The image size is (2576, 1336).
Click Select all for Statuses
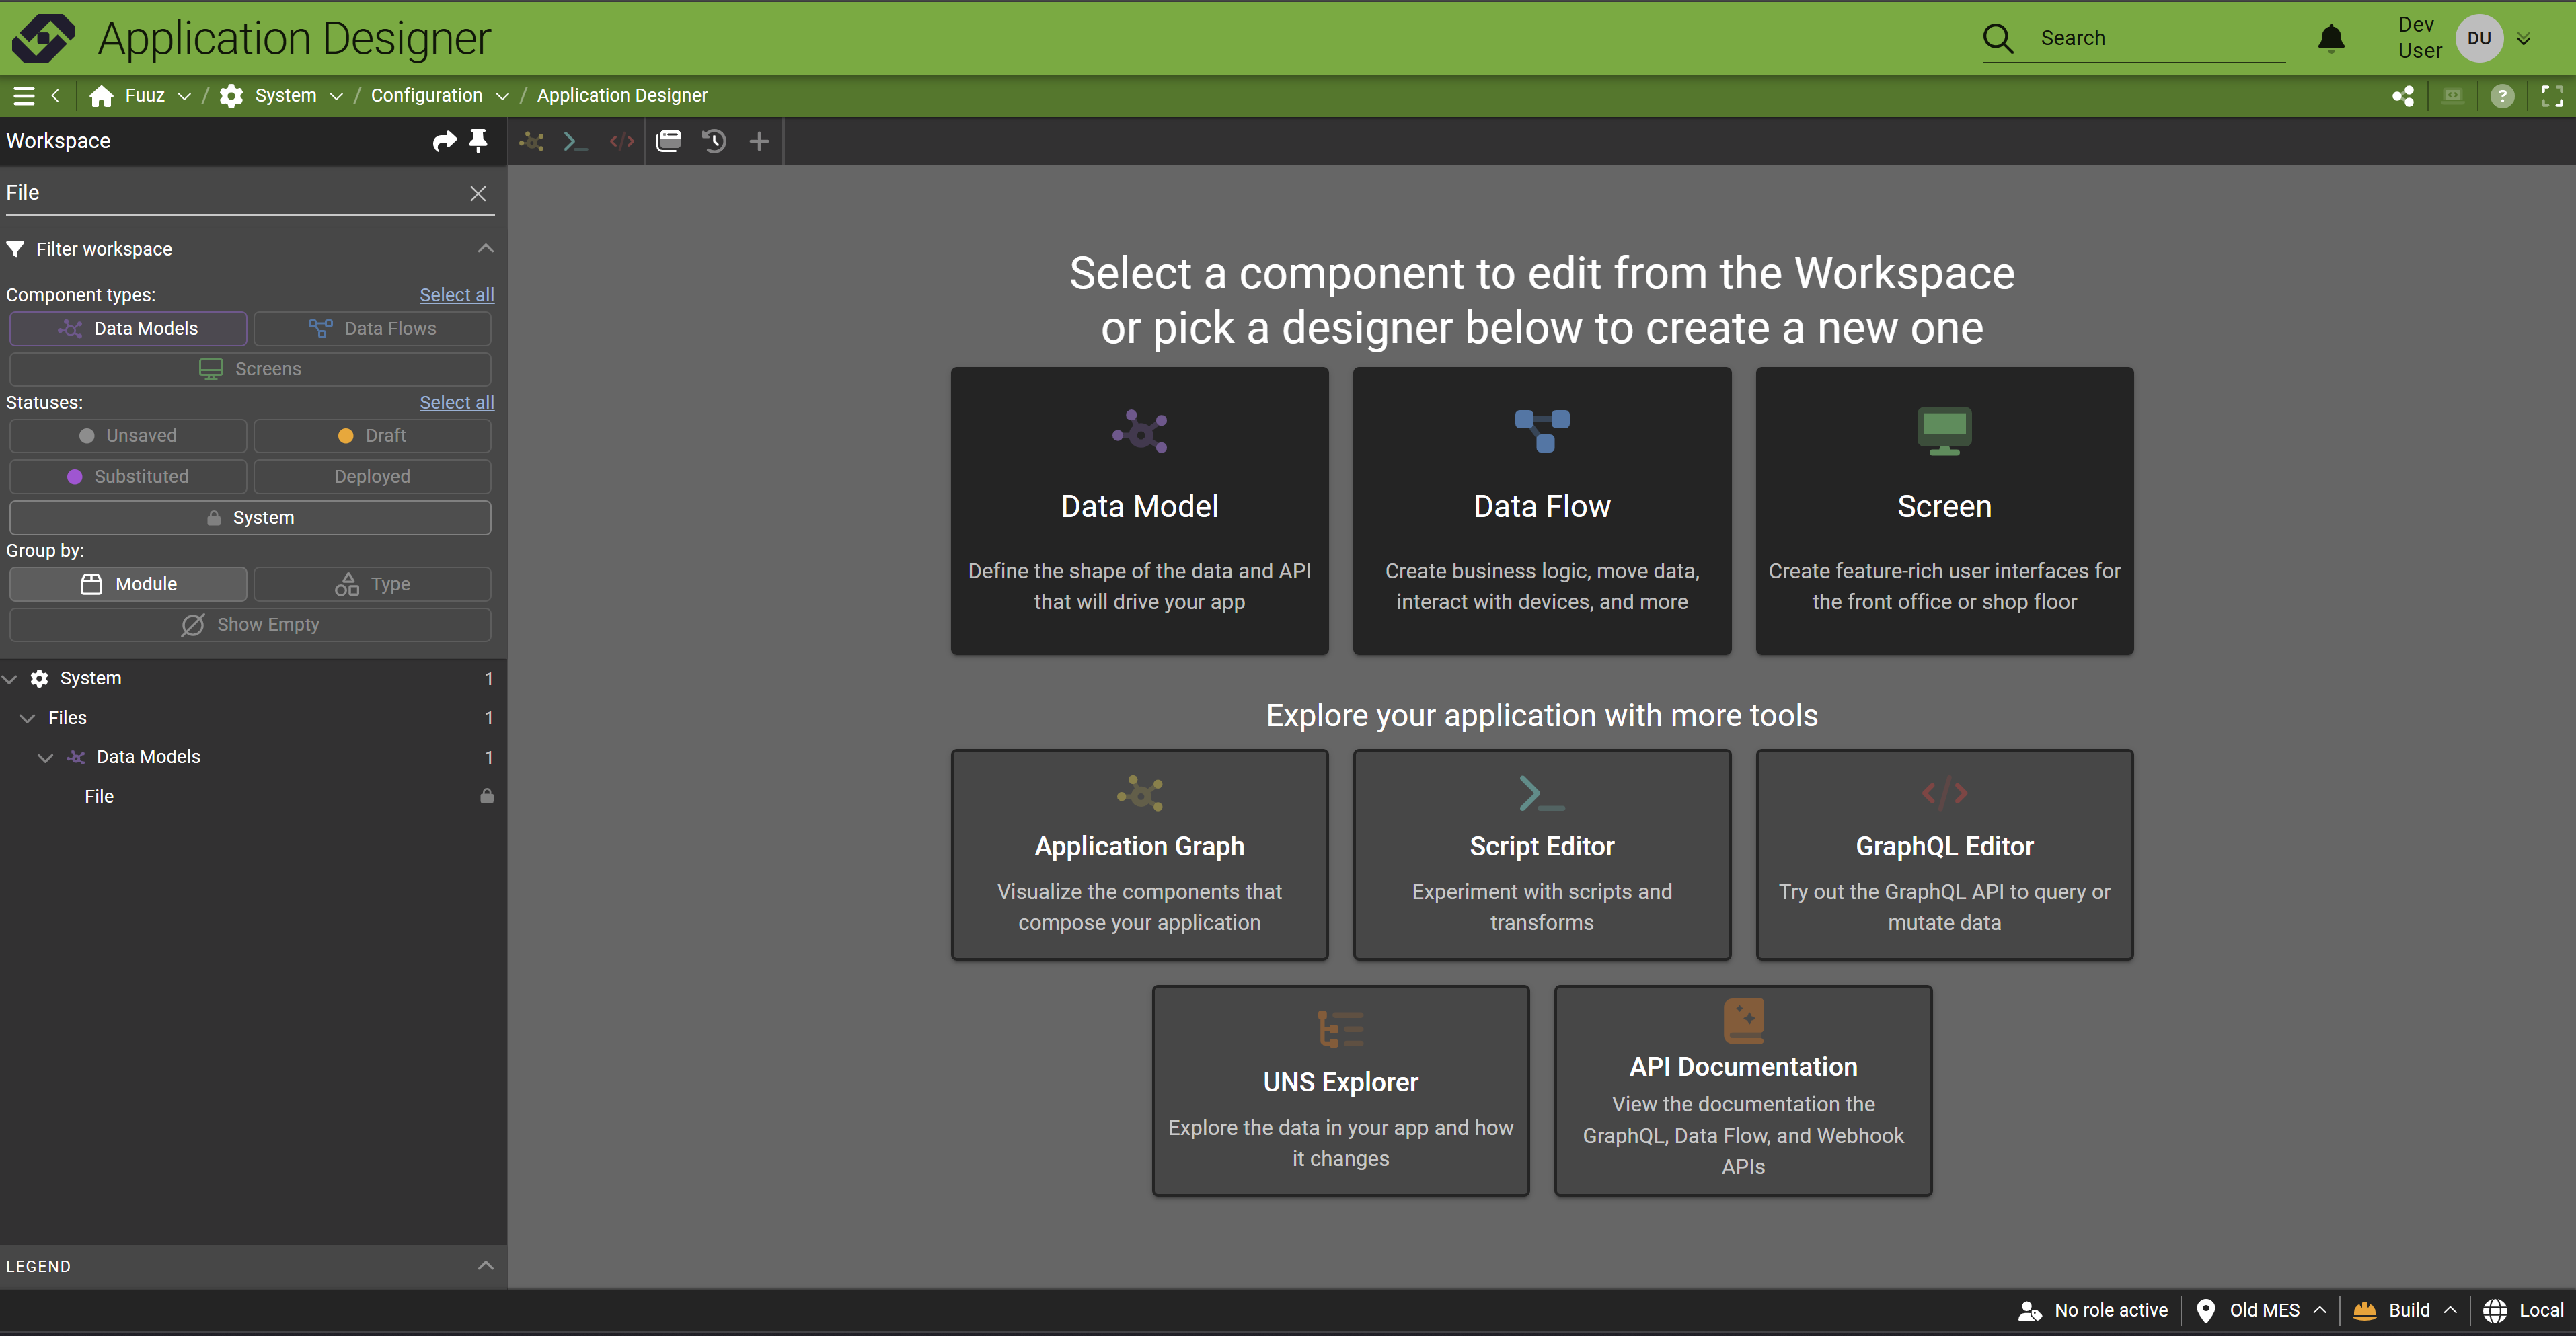coord(456,402)
